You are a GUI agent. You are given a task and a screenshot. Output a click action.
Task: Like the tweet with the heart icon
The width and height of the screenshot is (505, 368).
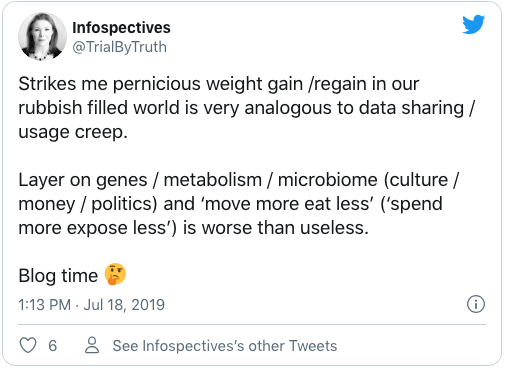pos(28,345)
